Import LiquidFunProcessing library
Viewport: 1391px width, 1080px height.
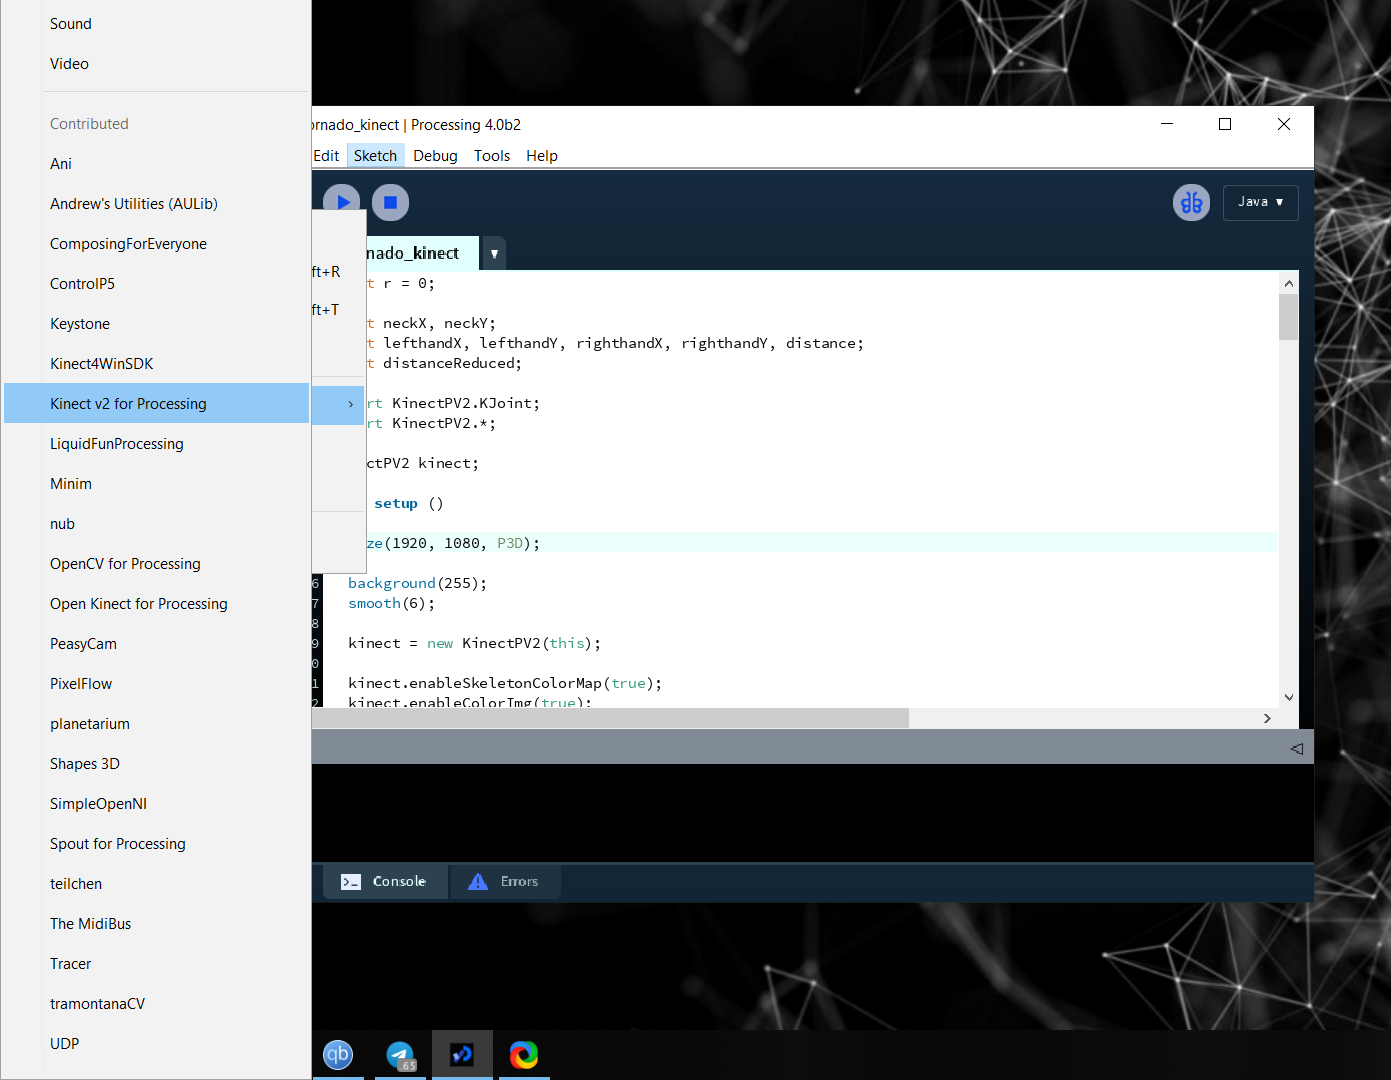[x=157, y=444]
